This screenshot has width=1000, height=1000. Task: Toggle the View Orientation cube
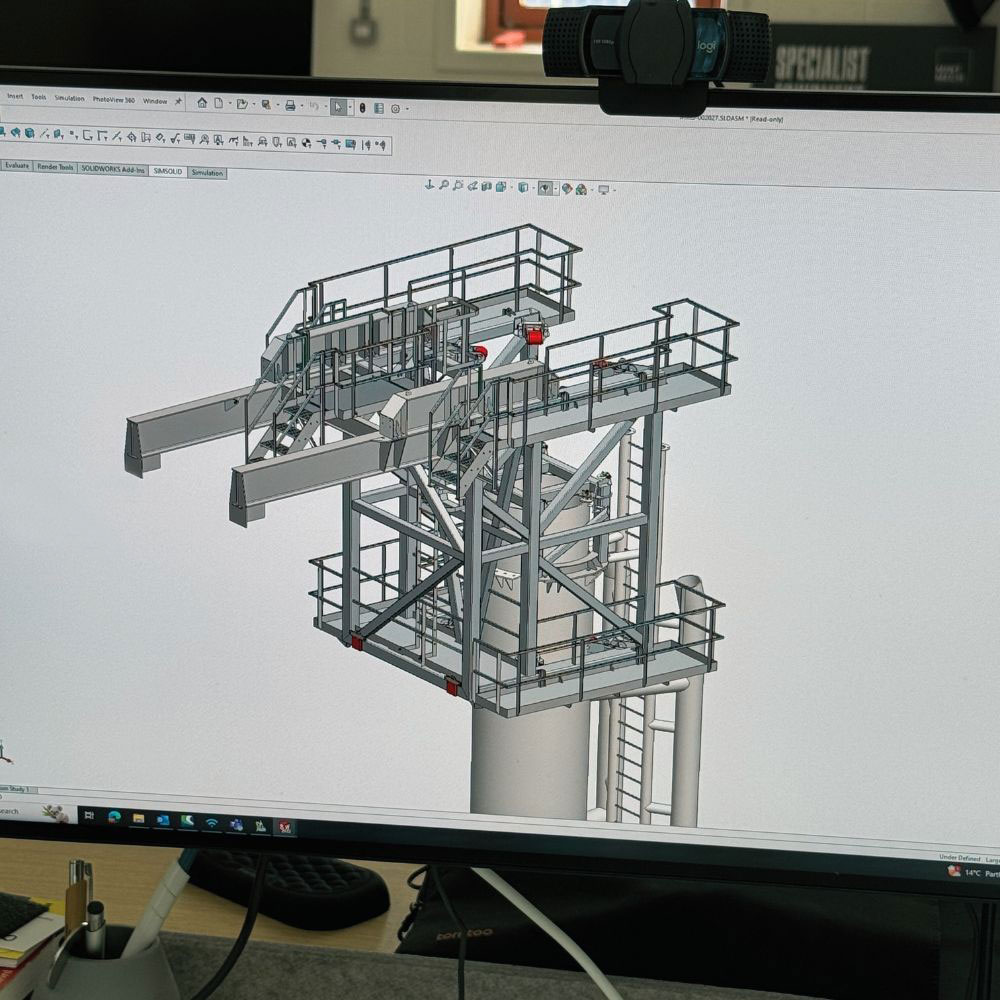pyautogui.click(x=500, y=186)
